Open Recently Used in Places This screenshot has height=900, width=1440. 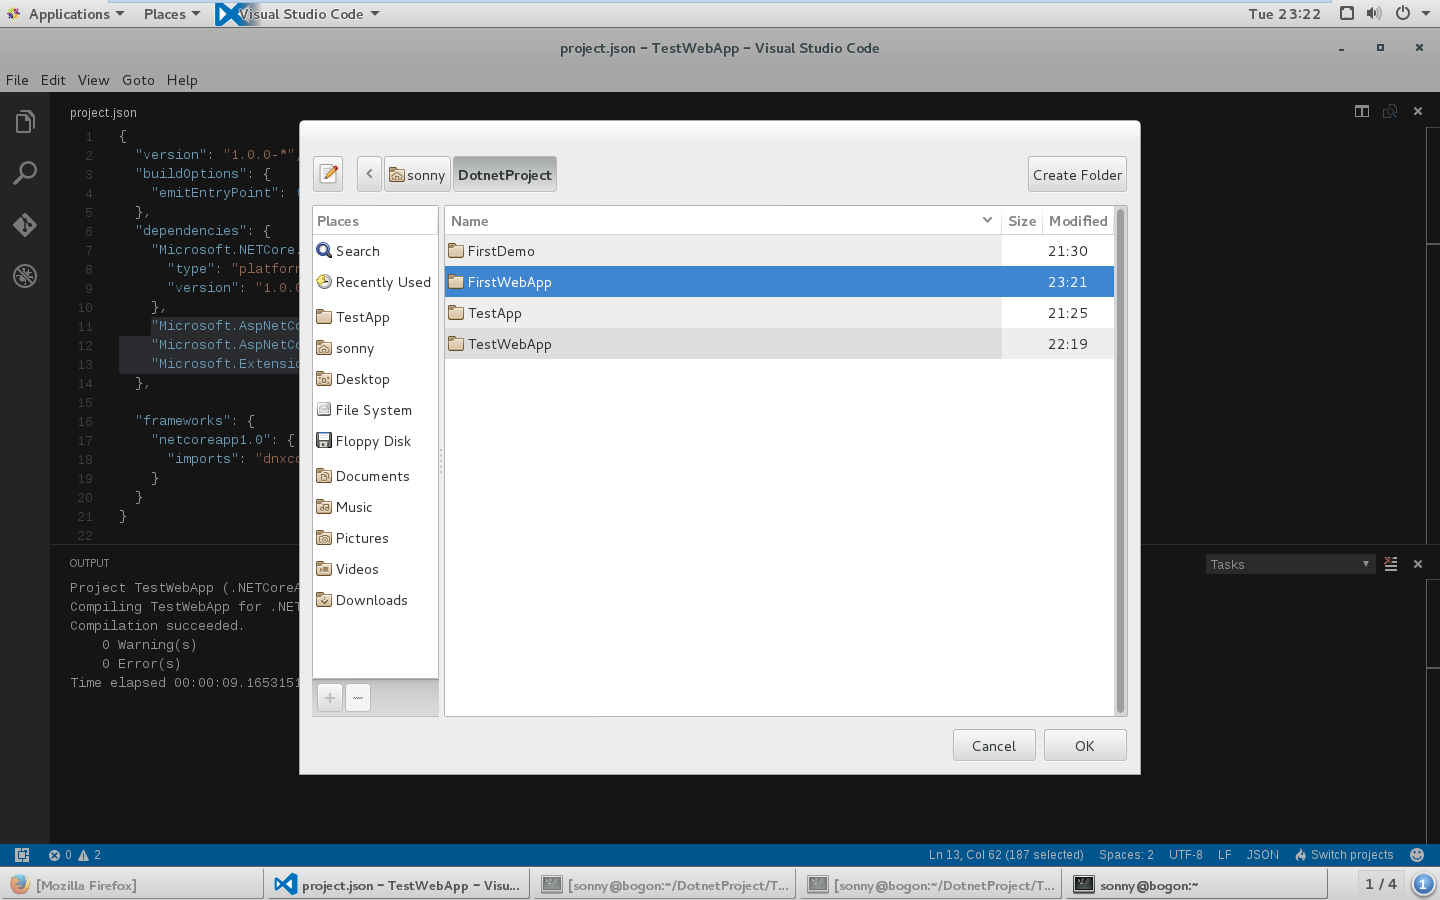(375, 282)
